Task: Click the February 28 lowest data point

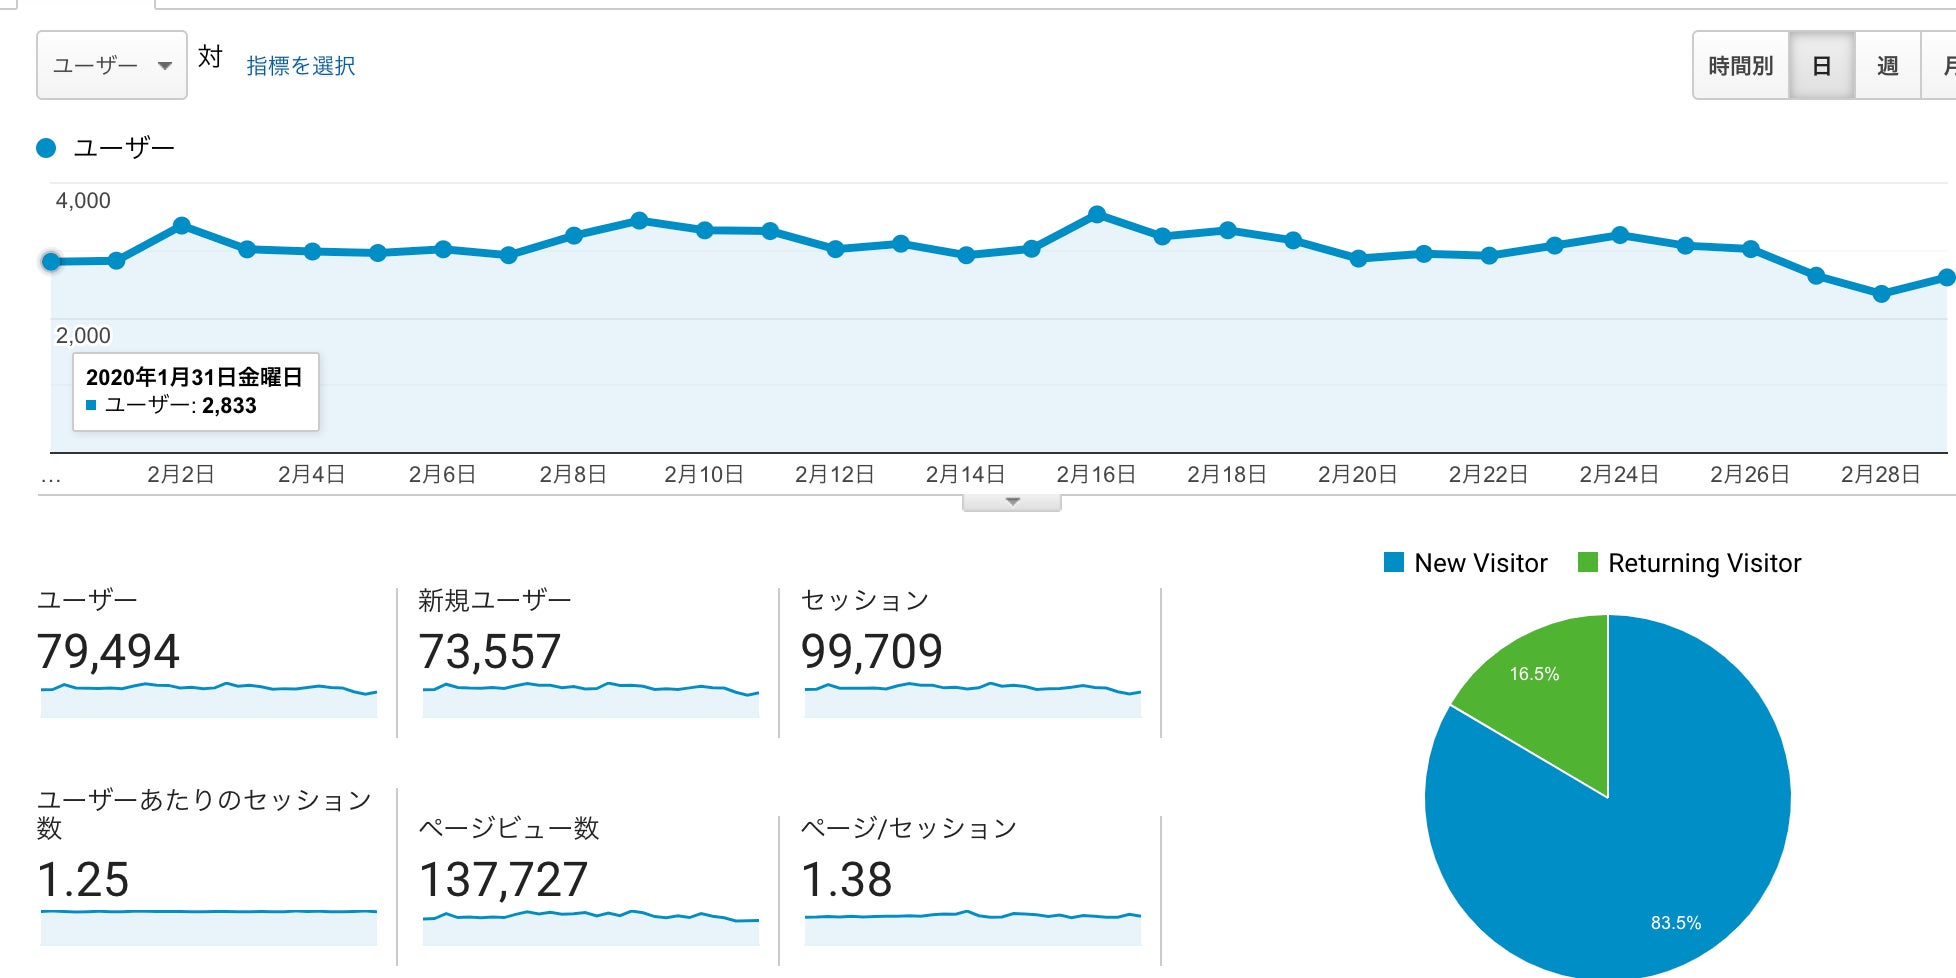Action: pos(1881,294)
